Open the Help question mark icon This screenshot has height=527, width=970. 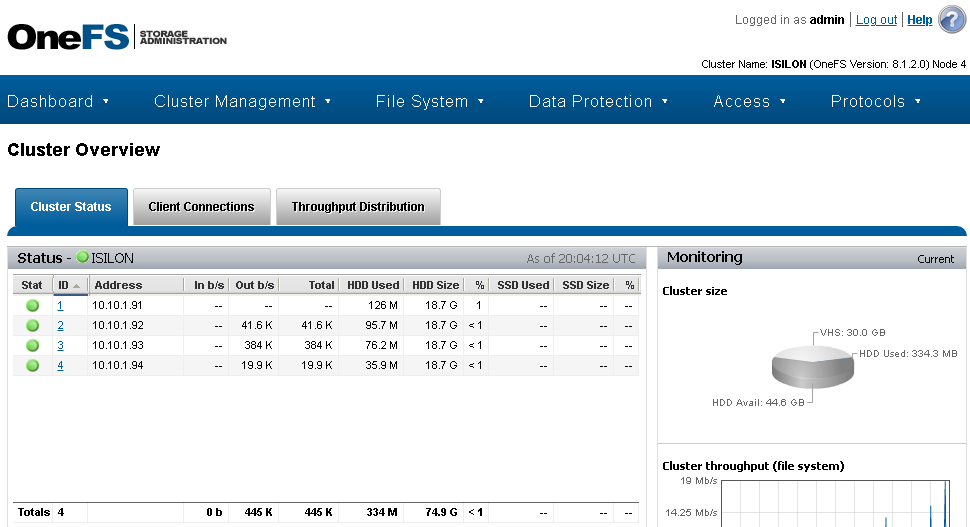click(952, 20)
